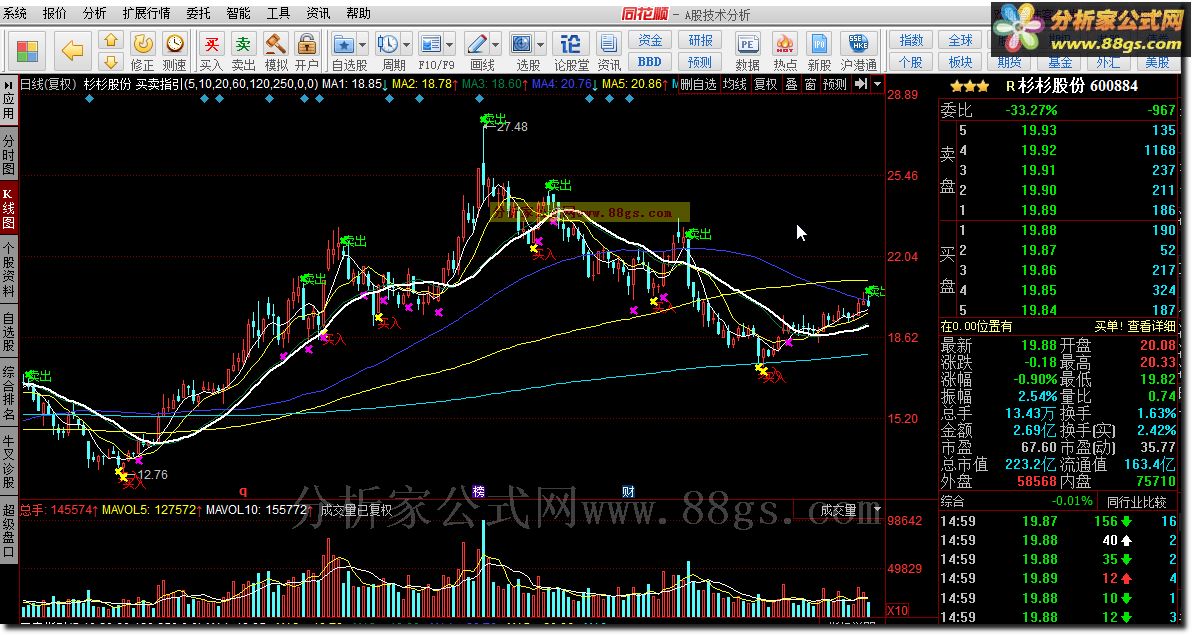Screen dimensions: 1193x635
Task: Toggle 预测 in the chart toolbar
Action: 835,84
